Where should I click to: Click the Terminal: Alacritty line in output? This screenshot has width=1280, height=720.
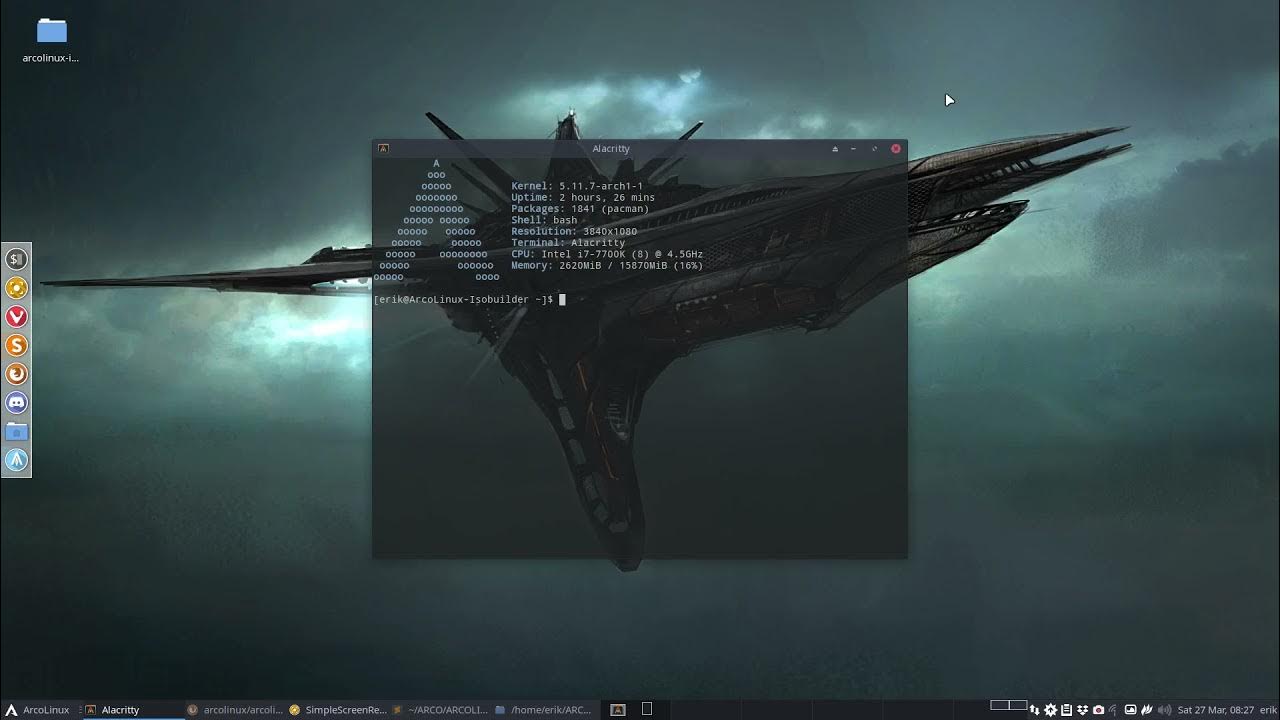568,243
